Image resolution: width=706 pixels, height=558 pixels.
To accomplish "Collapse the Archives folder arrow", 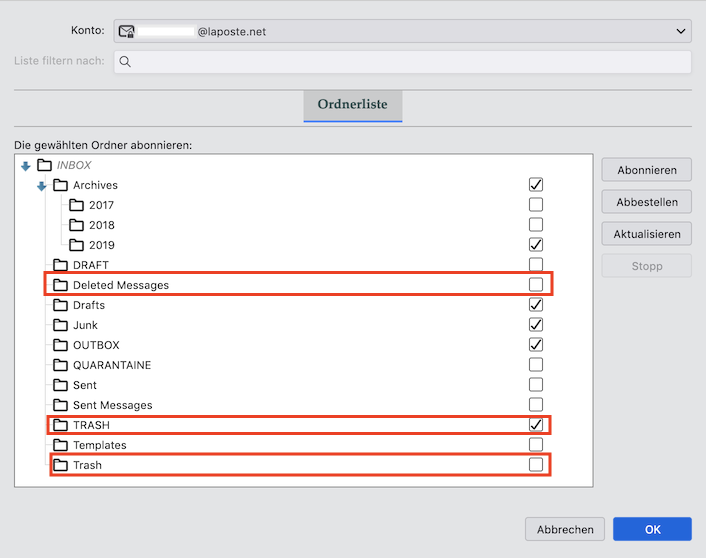I will pos(42,186).
